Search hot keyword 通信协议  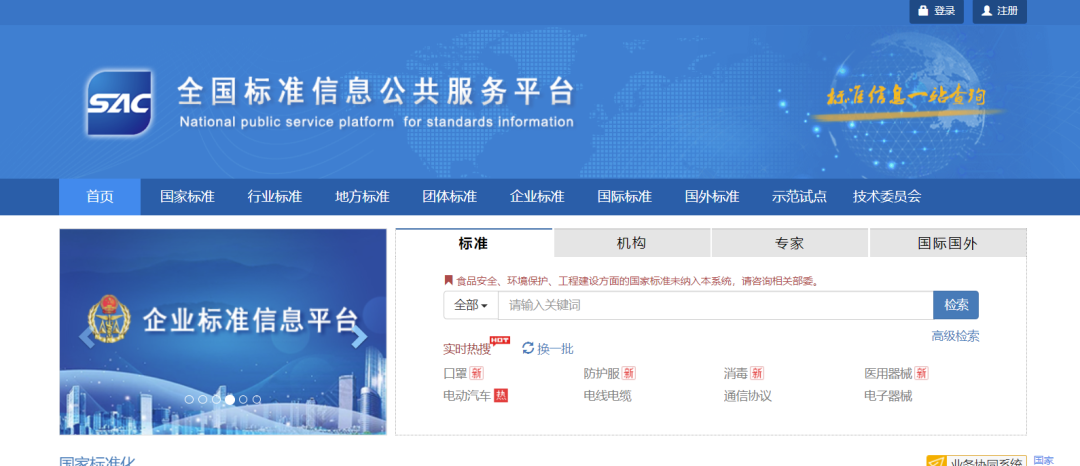point(748,396)
